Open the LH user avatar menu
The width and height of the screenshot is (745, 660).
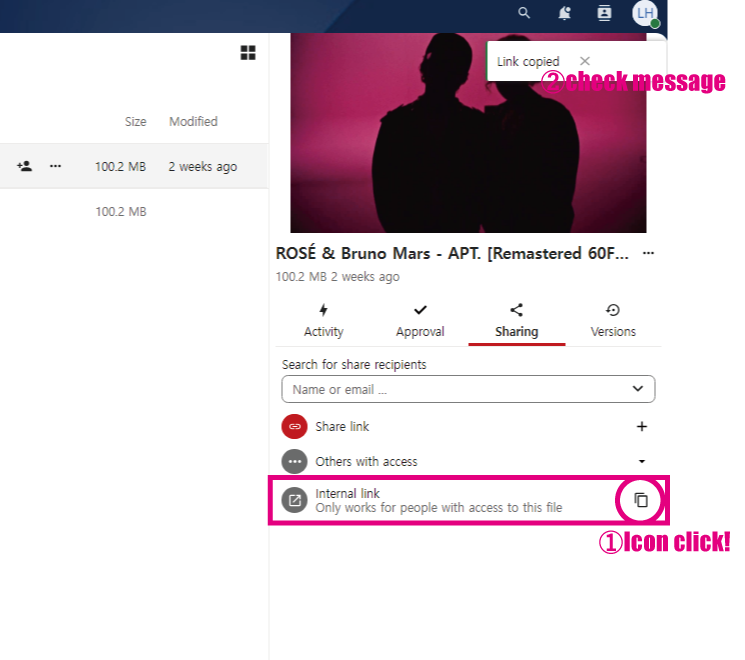pos(646,13)
